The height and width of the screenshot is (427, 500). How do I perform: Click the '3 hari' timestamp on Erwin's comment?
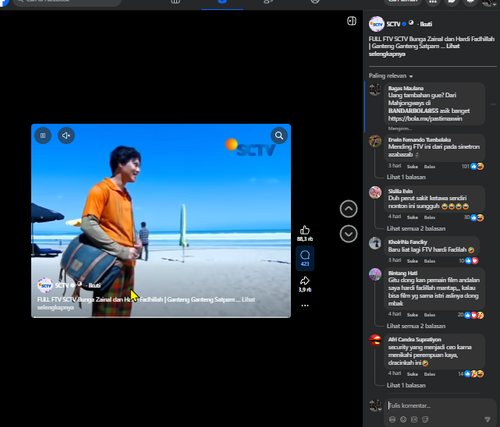tap(394, 166)
